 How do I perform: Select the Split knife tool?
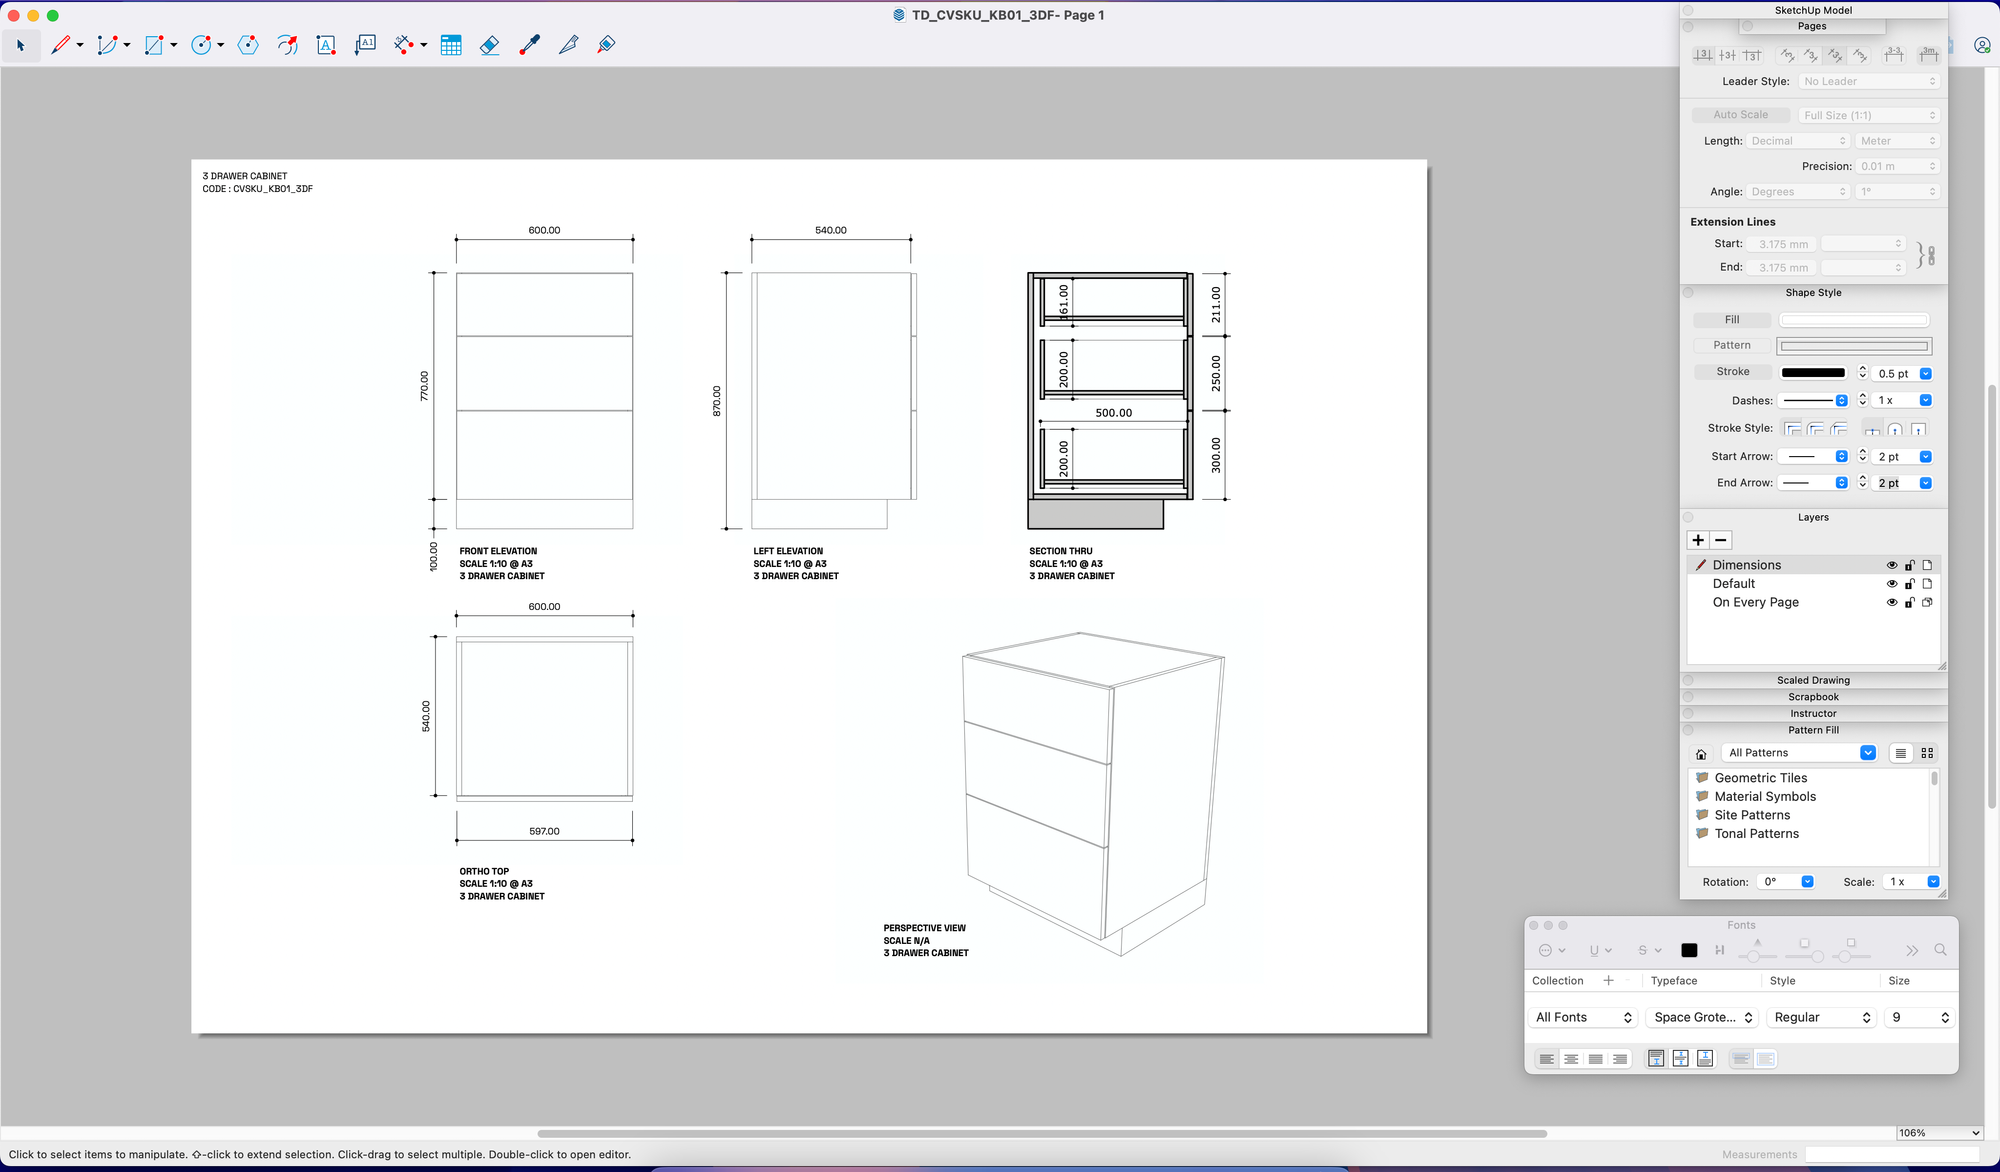coord(568,45)
